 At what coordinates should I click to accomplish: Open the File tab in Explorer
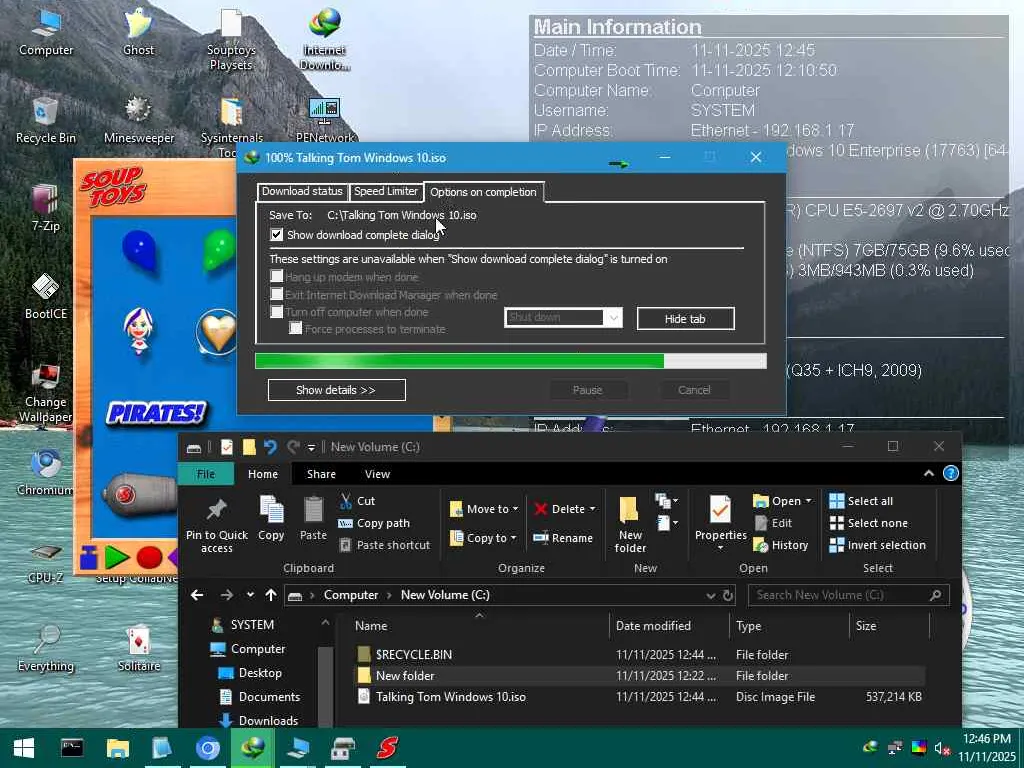click(206, 474)
